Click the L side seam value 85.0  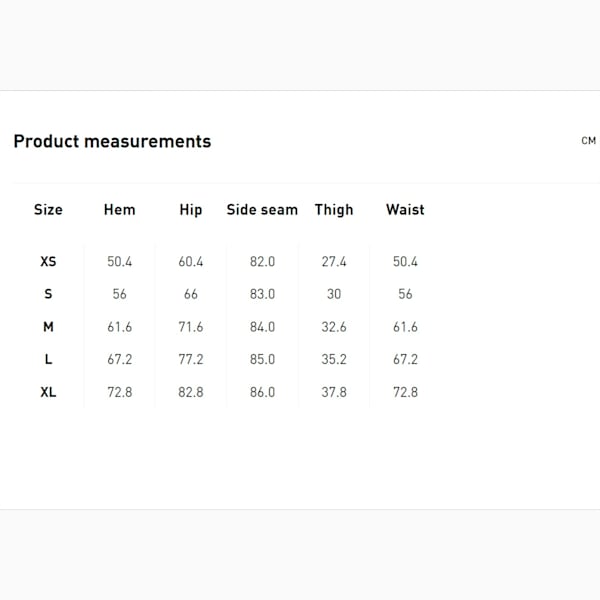262,359
